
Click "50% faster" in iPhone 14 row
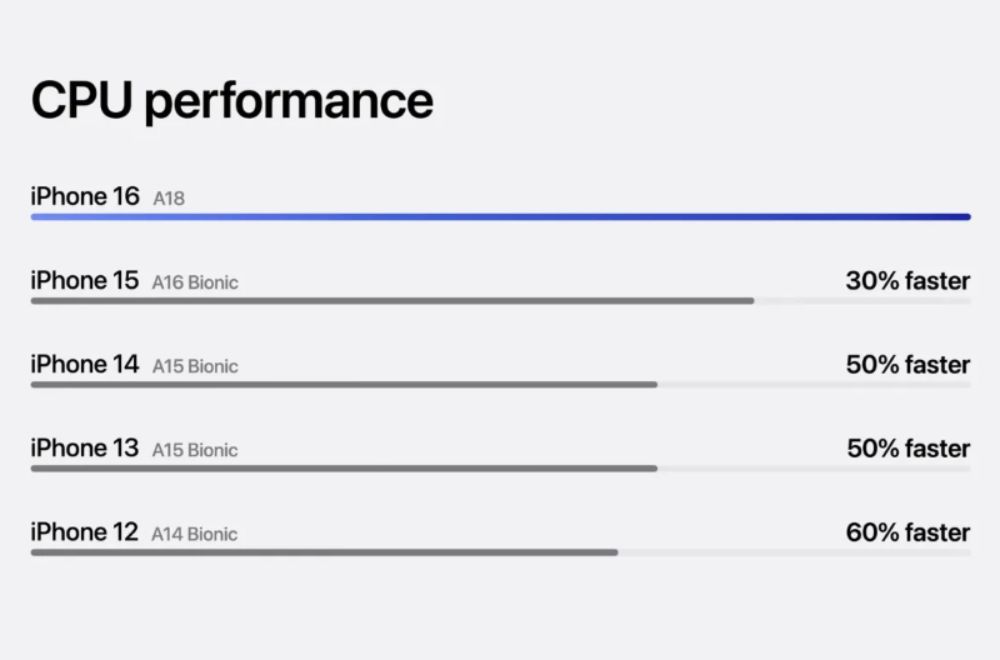(907, 365)
